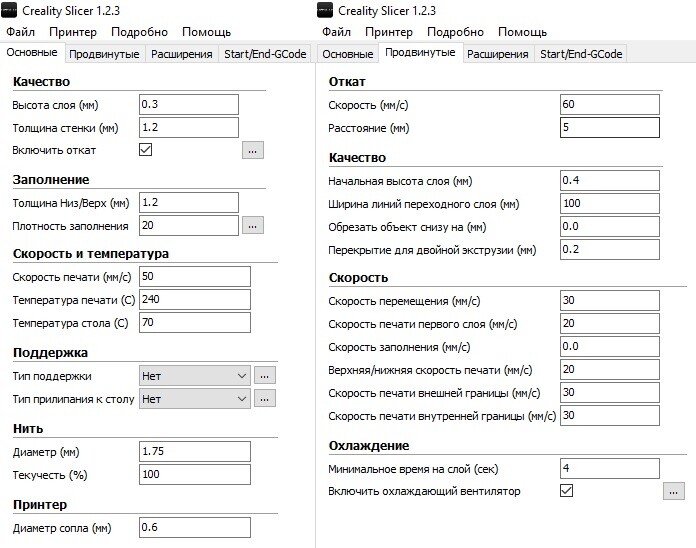Viewport: 696px width, 548px height.
Task: Expand the Тип поддержки dropdown
Action: coord(195,376)
